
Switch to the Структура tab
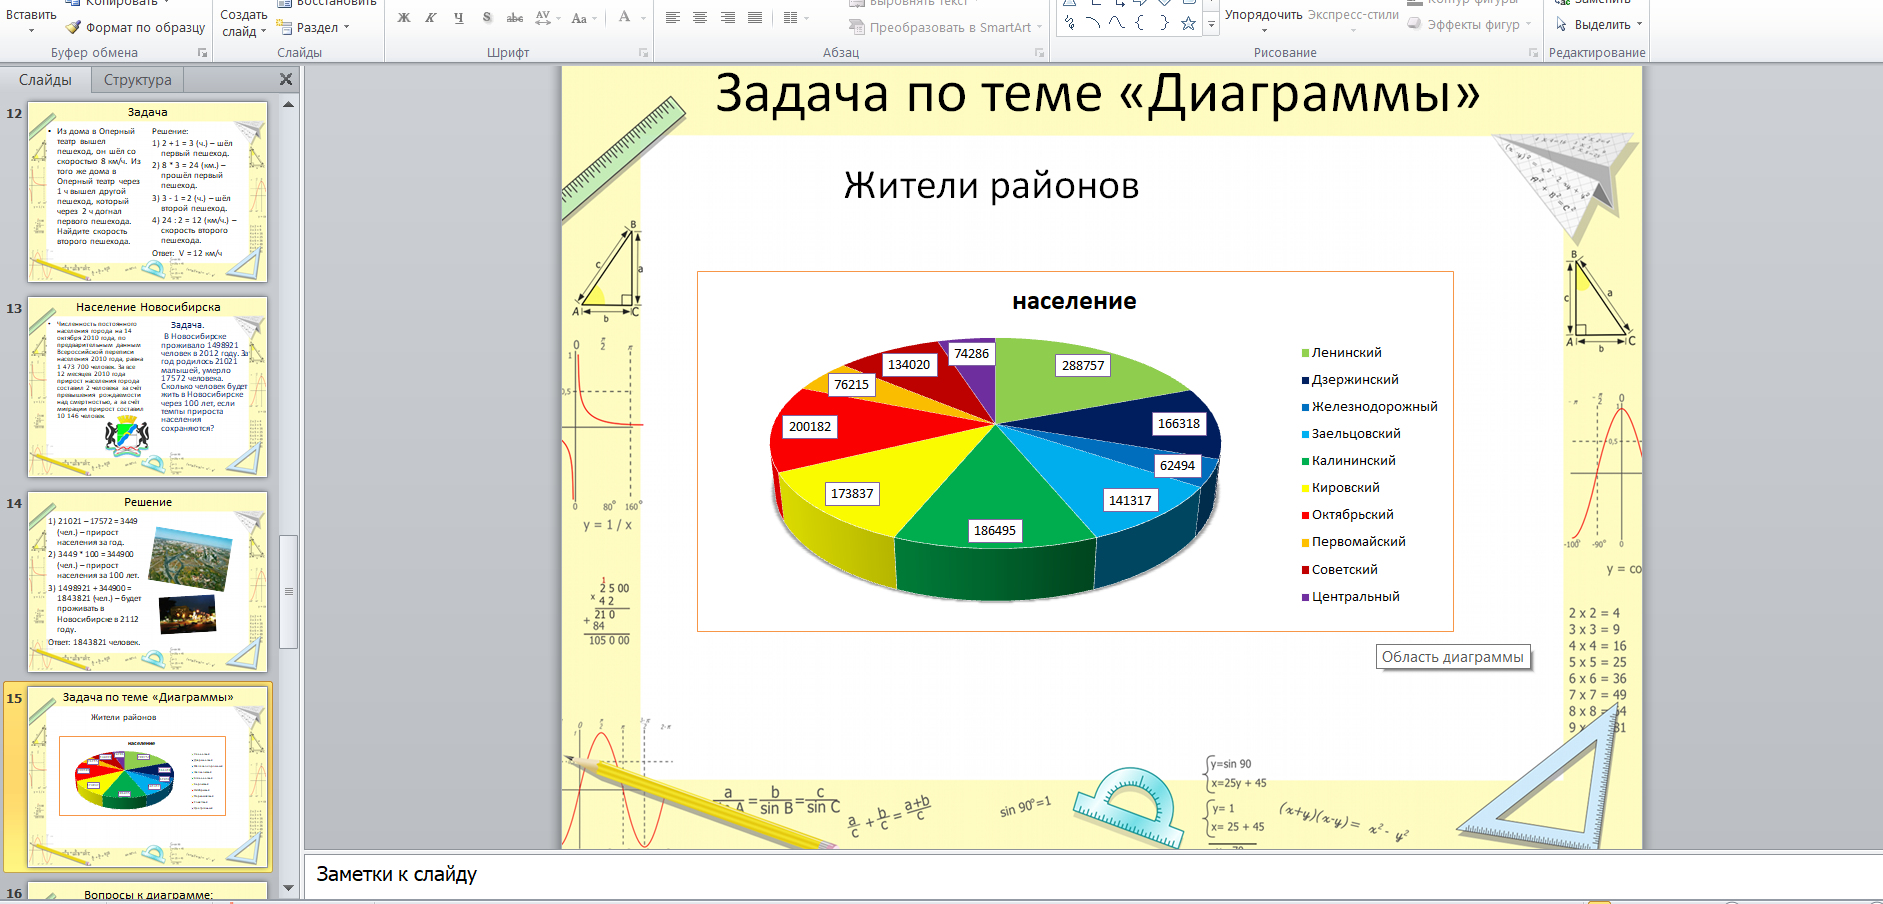tap(137, 80)
